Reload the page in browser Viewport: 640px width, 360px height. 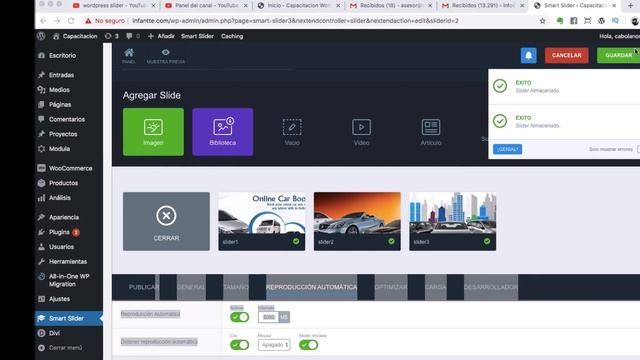[x=71, y=21]
